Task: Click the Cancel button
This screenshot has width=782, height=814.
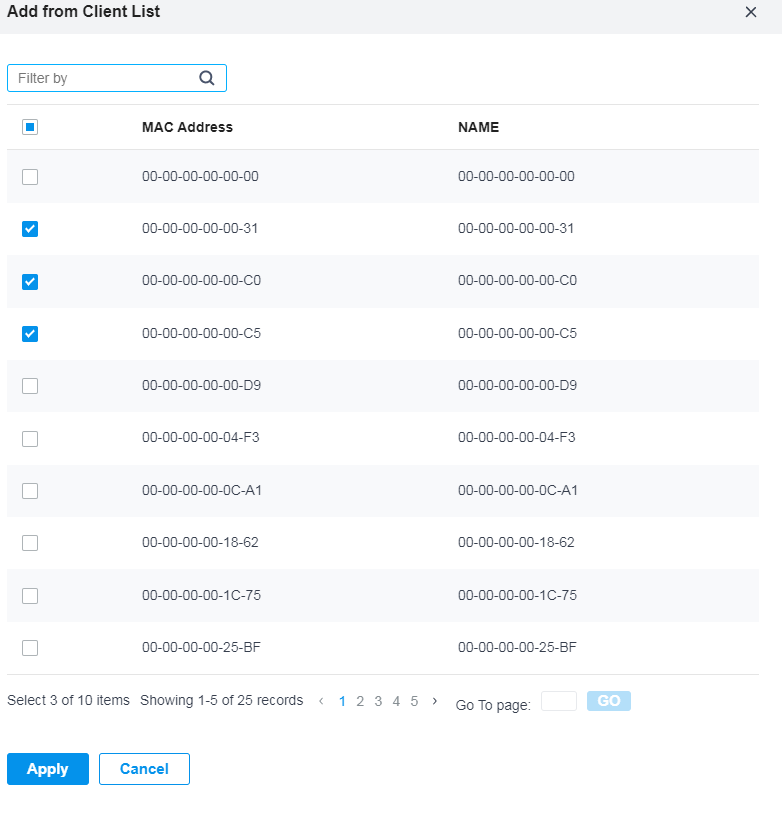Action: pyautogui.click(x=144, y=769)
